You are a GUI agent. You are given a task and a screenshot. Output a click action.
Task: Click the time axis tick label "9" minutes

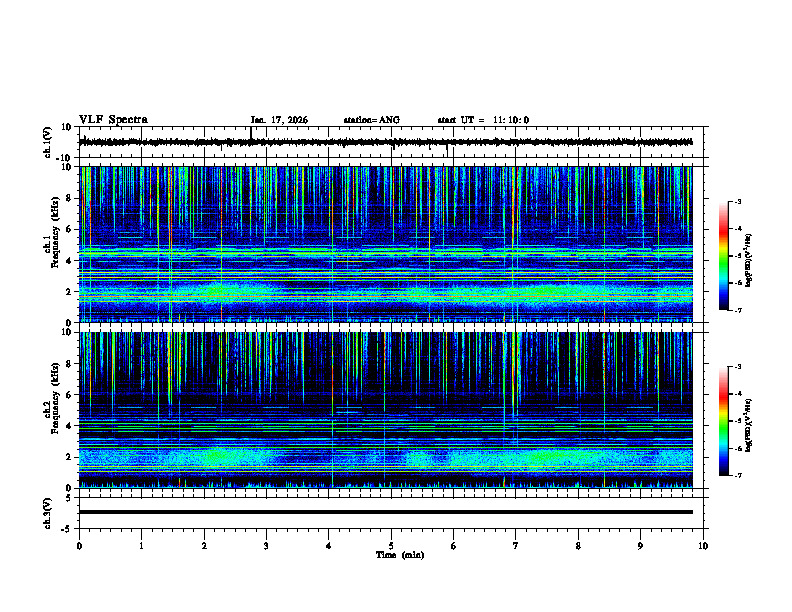640,546
